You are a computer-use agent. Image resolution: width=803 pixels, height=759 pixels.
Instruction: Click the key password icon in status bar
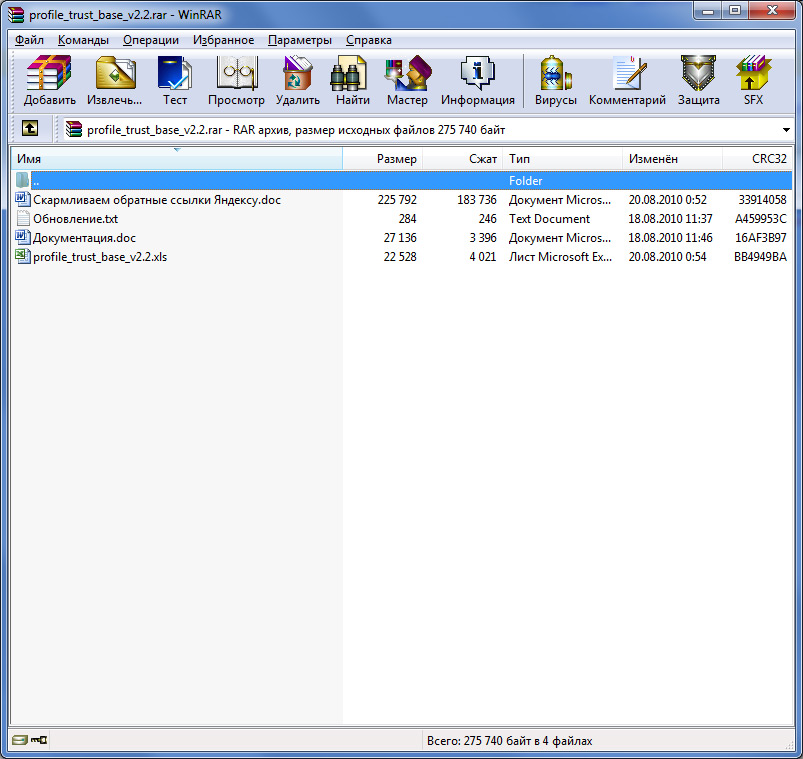click(x=39, y=740)
